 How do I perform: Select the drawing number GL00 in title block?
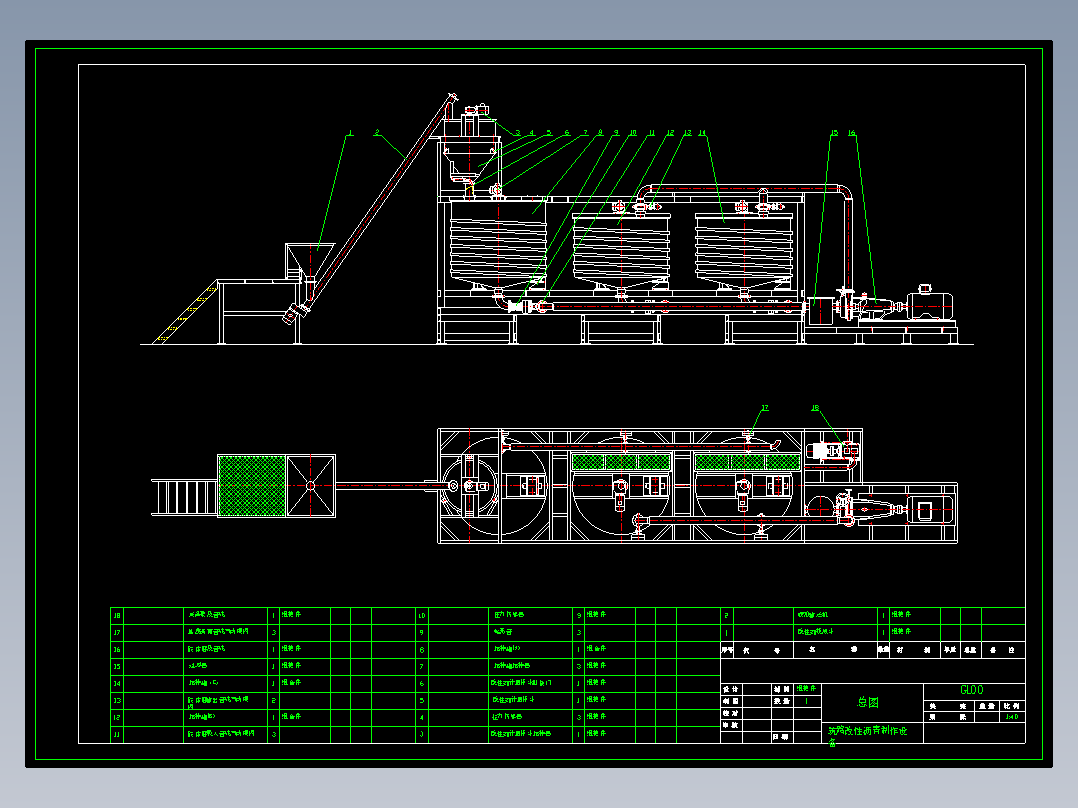click(971, 690)
